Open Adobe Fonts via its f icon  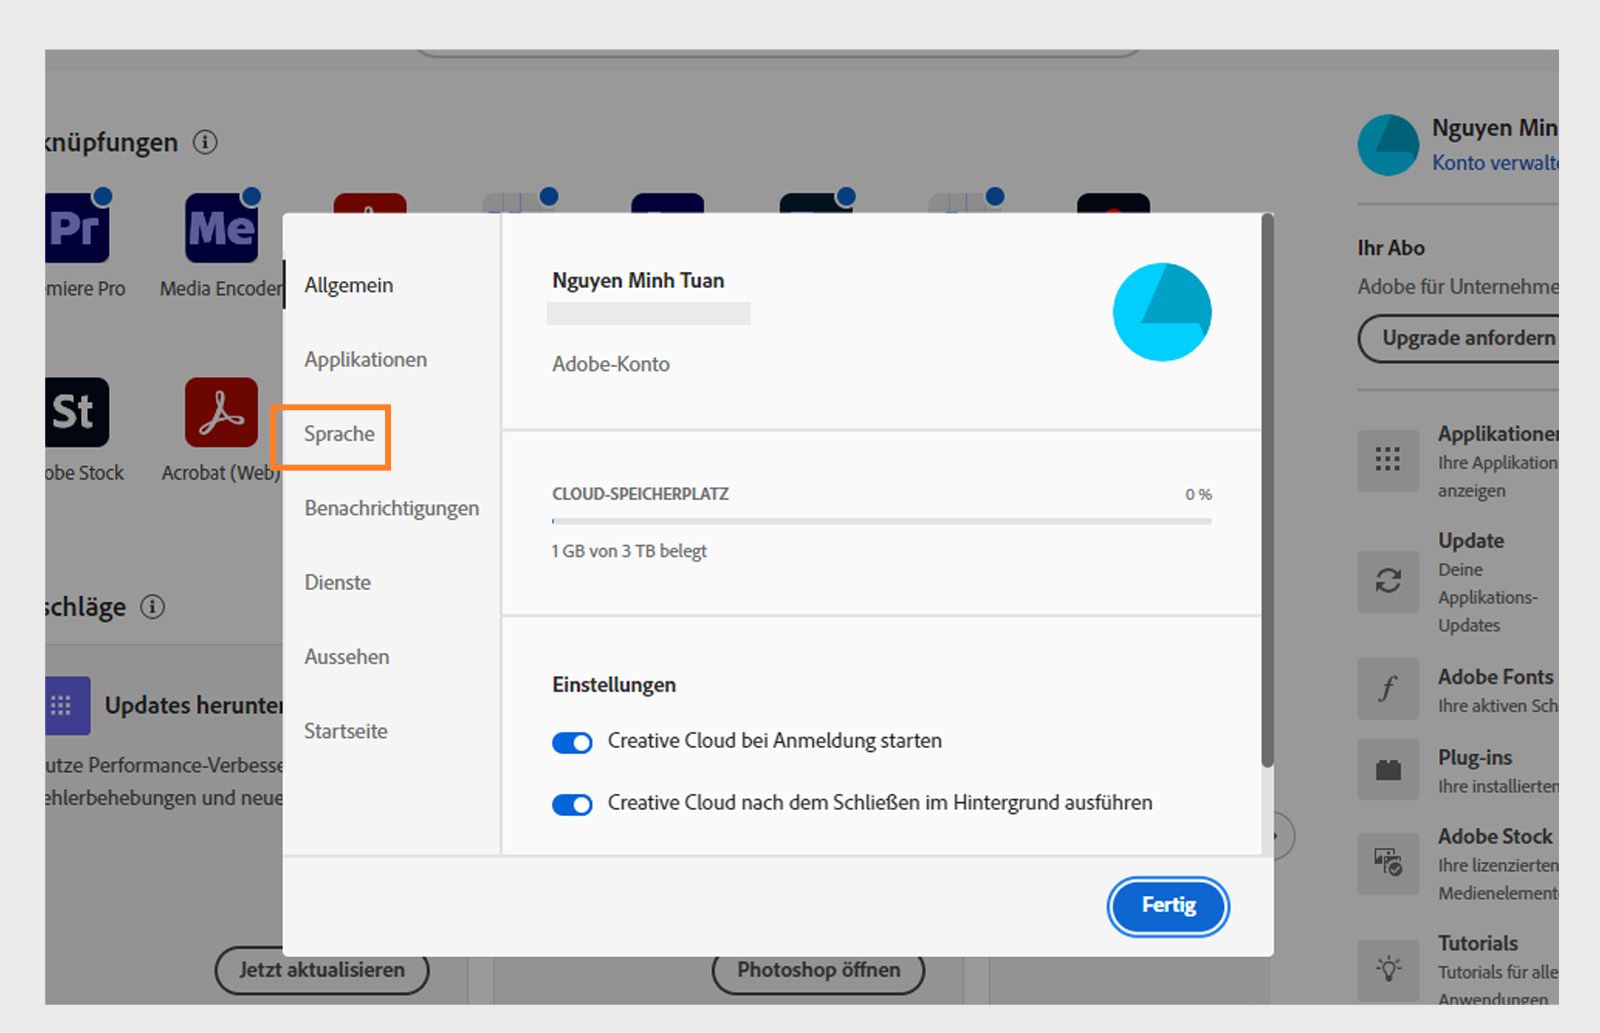(1388, 688)
